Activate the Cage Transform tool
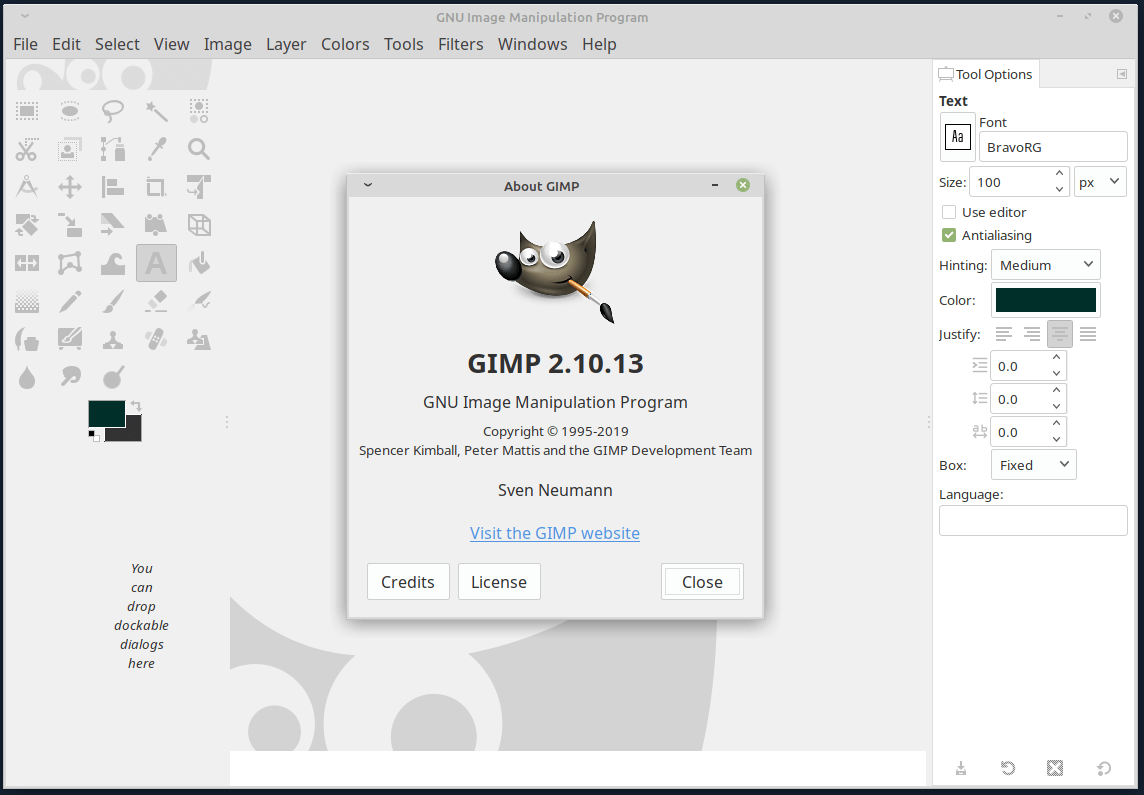1144x795 pixels. 70,263
